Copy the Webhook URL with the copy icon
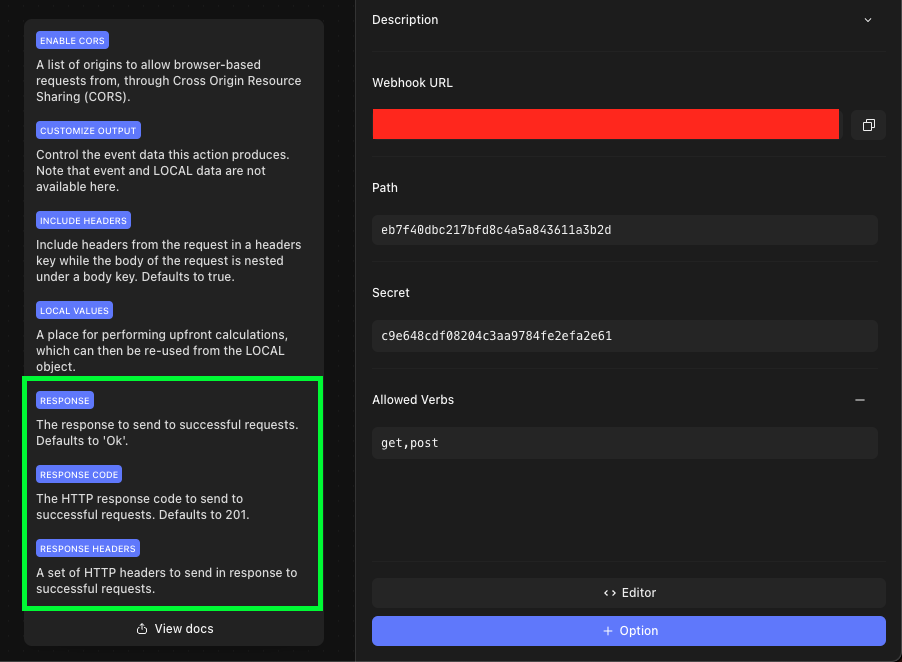Viewport: 902px width, 662px height. click(x=868, y=125)
